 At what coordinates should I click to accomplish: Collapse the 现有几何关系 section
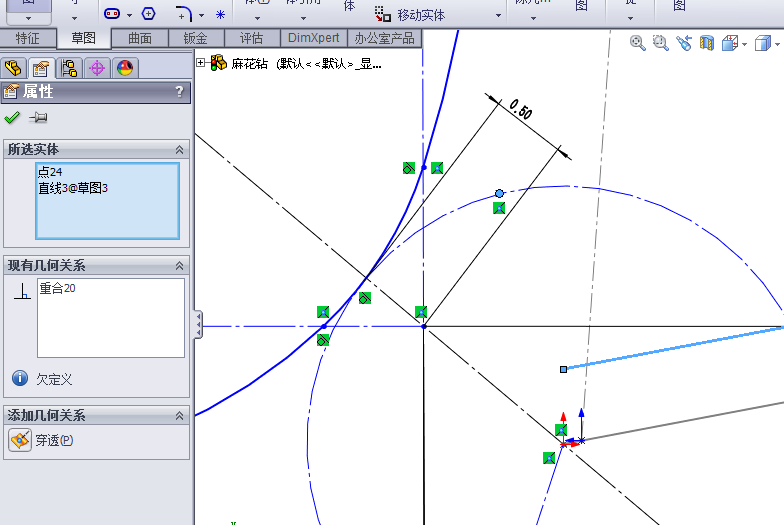coord(180,265)
